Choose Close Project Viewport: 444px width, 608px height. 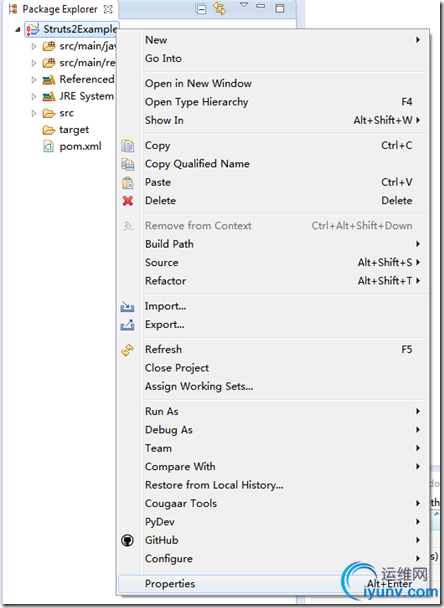tap(284, 368)
